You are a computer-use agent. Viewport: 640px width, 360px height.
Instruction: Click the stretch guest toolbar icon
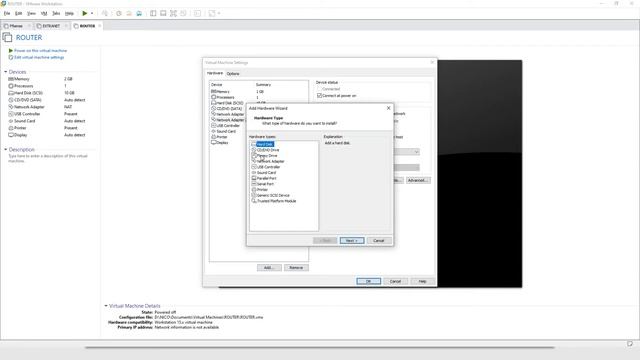tap(212, 13)
